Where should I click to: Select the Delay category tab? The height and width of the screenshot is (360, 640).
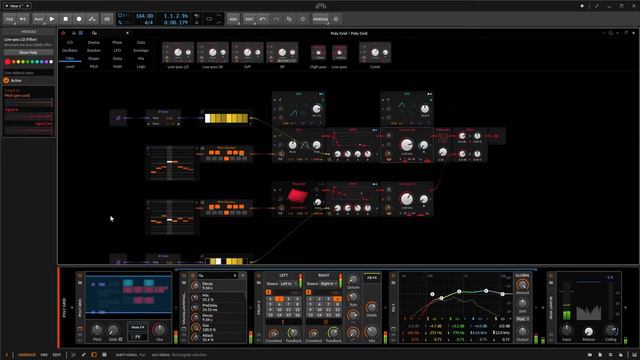[x=117, y=58]
